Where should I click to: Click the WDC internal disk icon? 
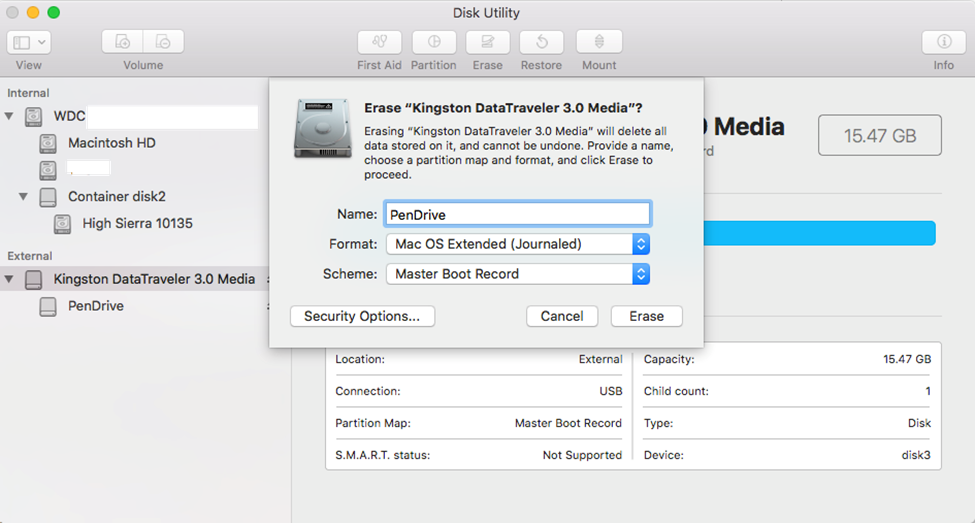pos(34,116)
